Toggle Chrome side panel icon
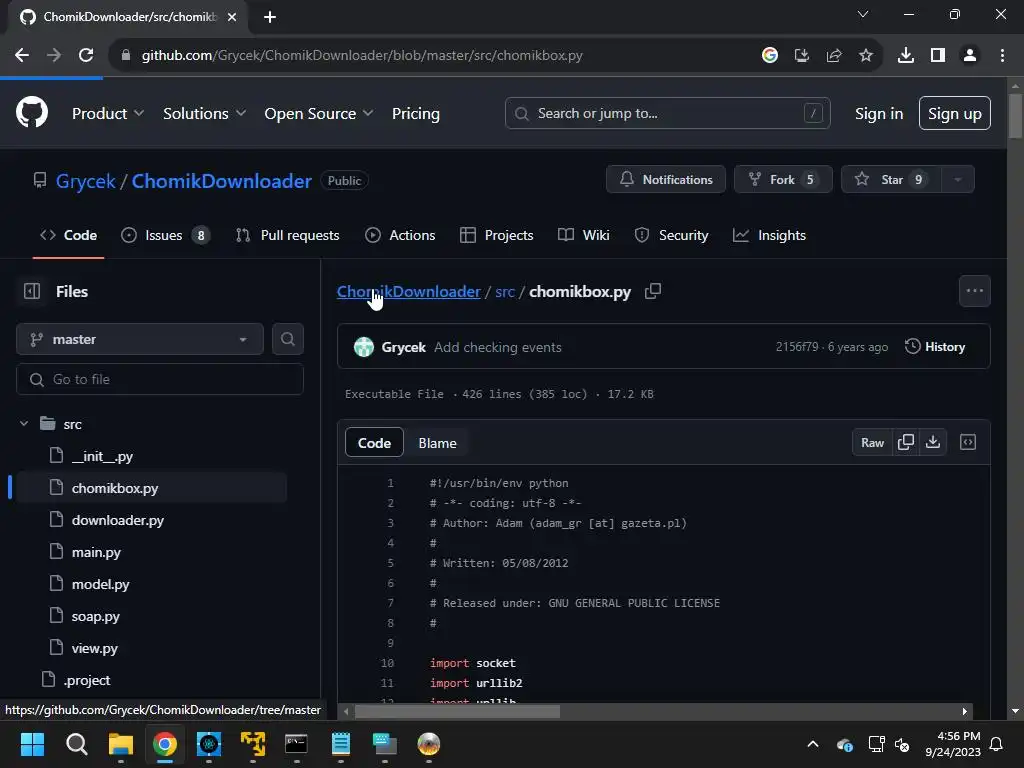Image resolution: width=1024 pixels, height=768 pixels. coord(938,56)
